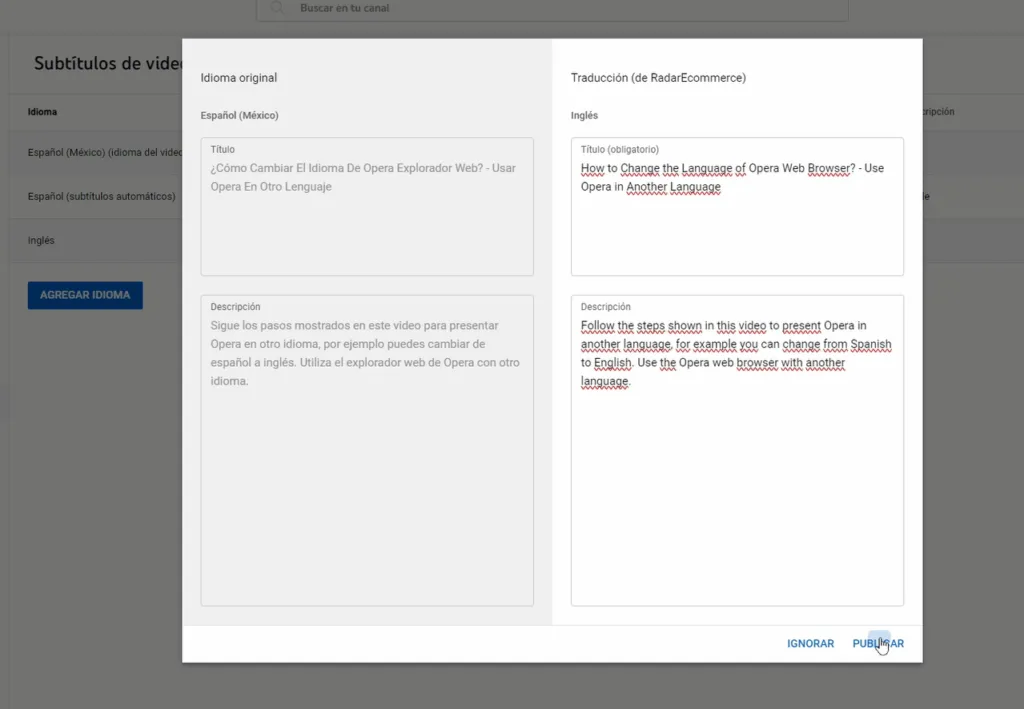Click the Idioma original heading
Image resolution: width=1024 pixels, height=709 pixels.
(238, 78)
